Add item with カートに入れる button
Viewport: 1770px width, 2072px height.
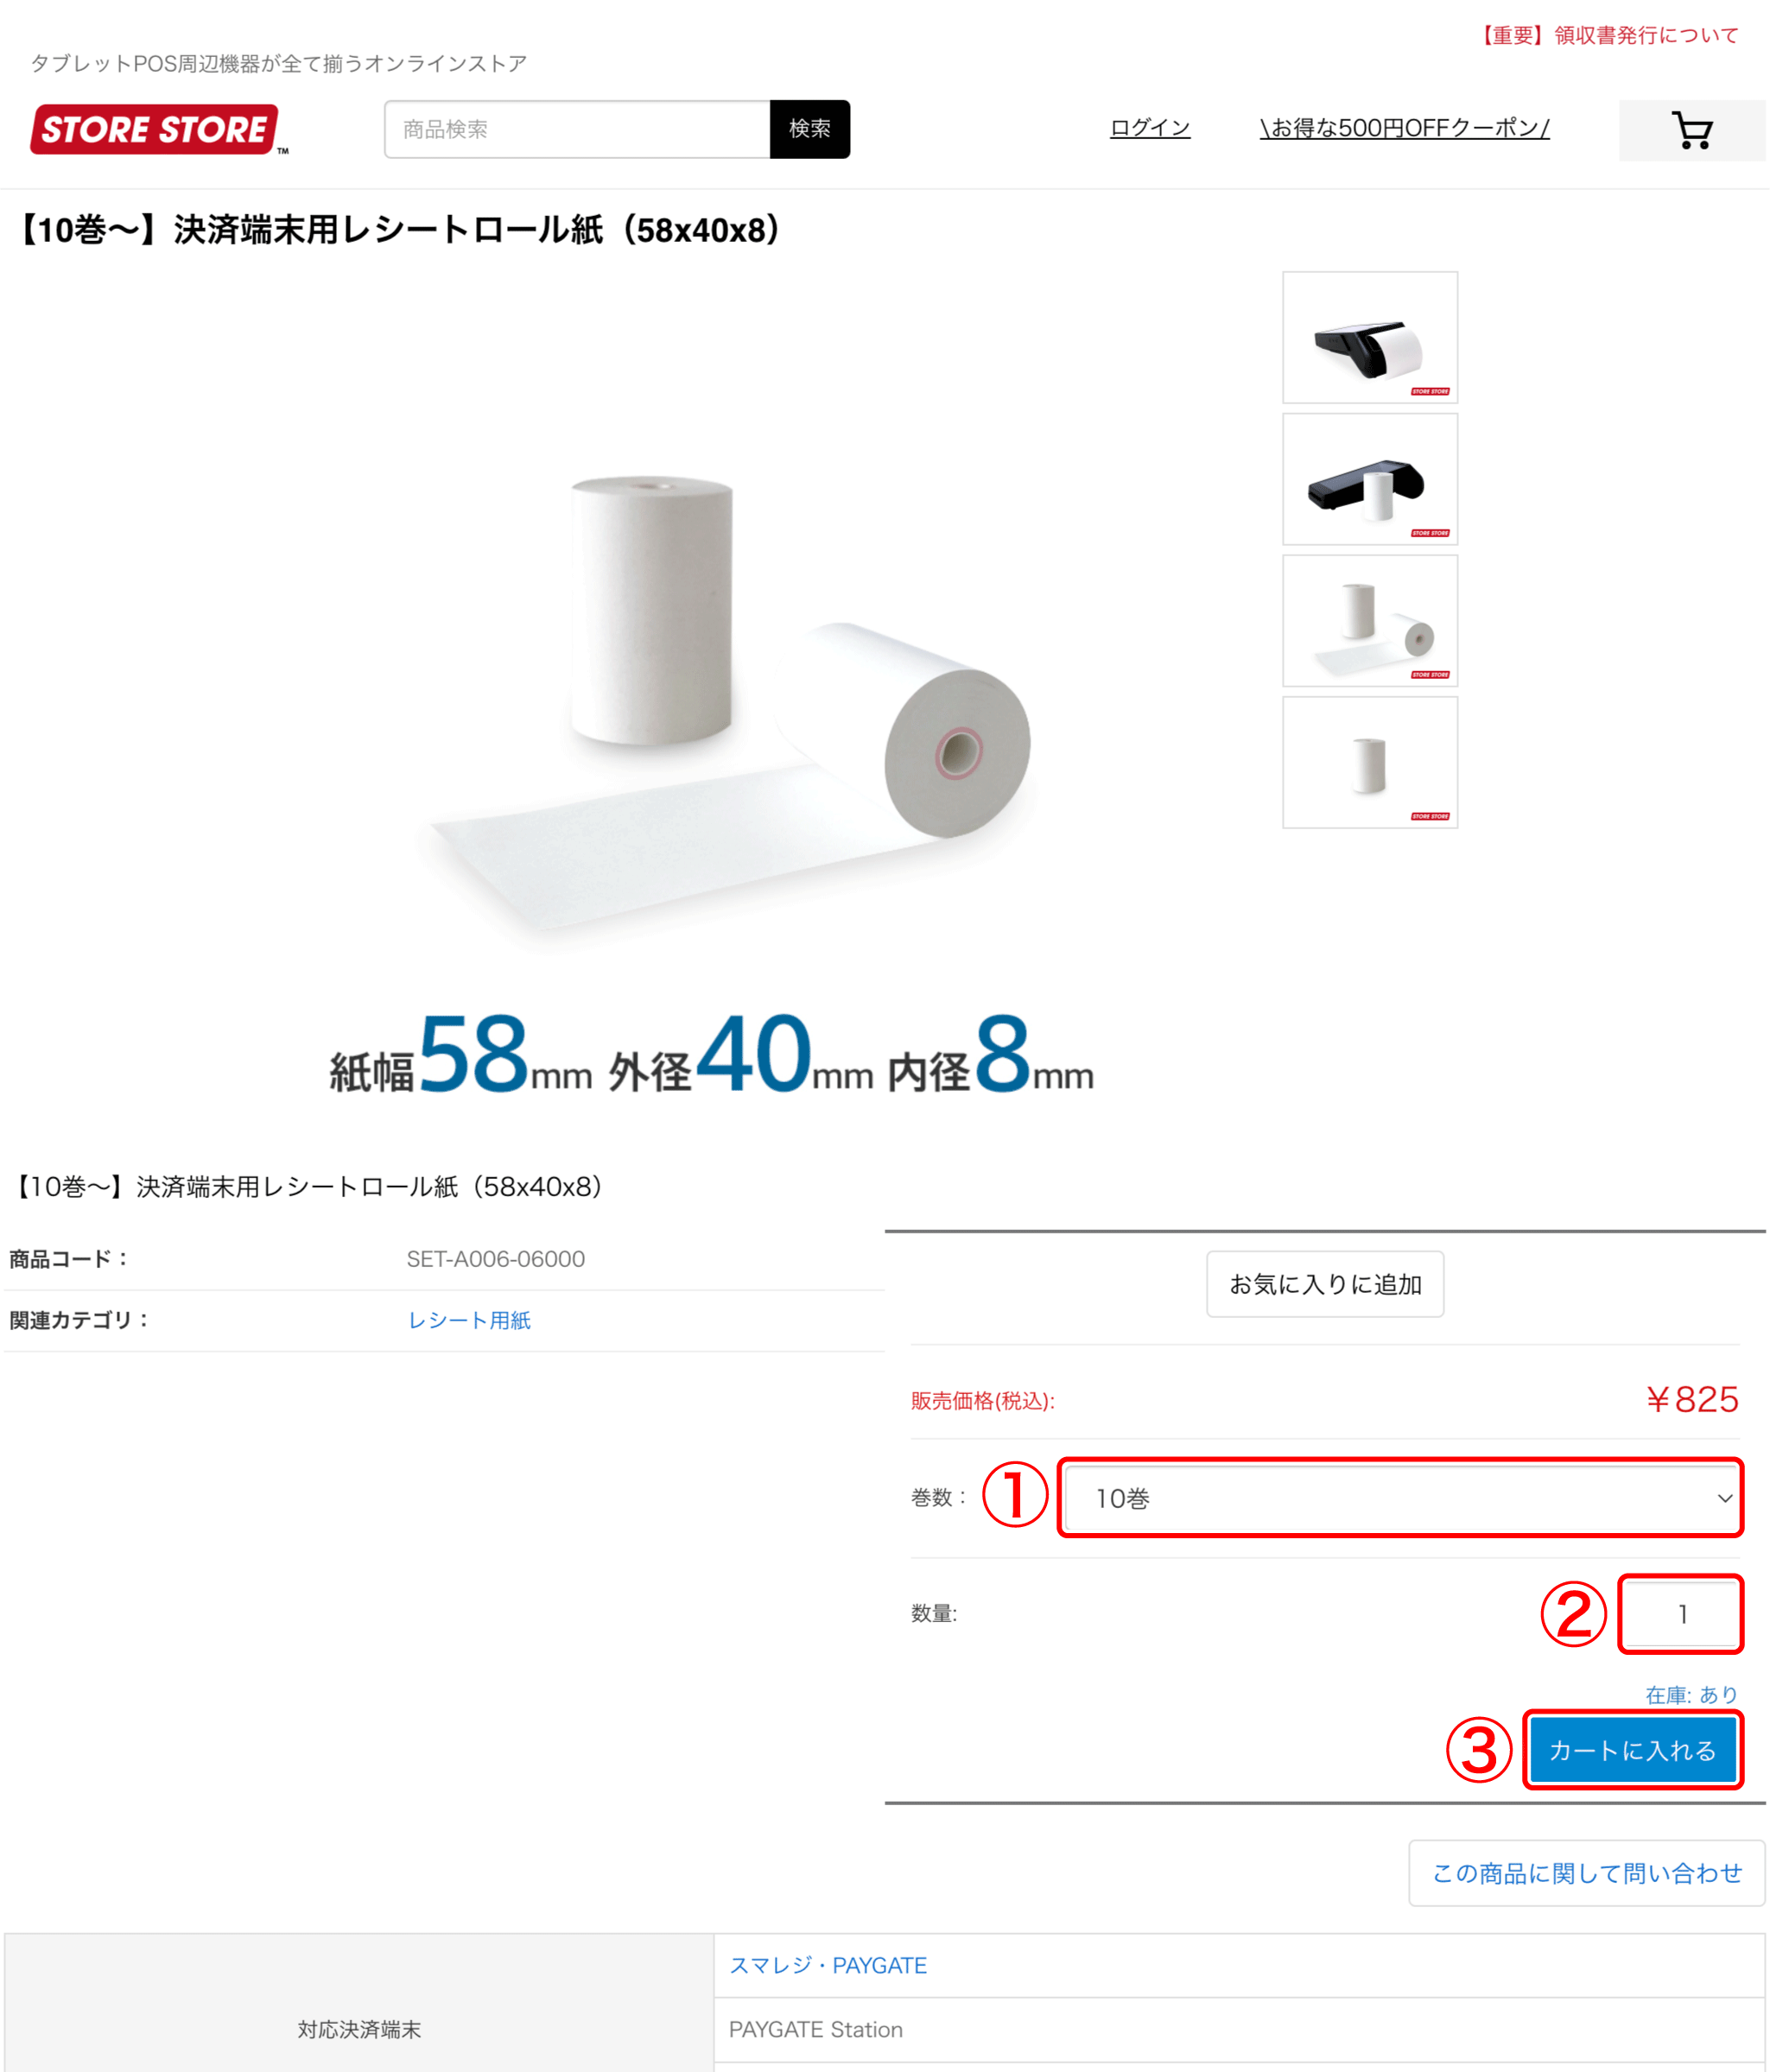pyautogui.click(x=1633, y=1750)
